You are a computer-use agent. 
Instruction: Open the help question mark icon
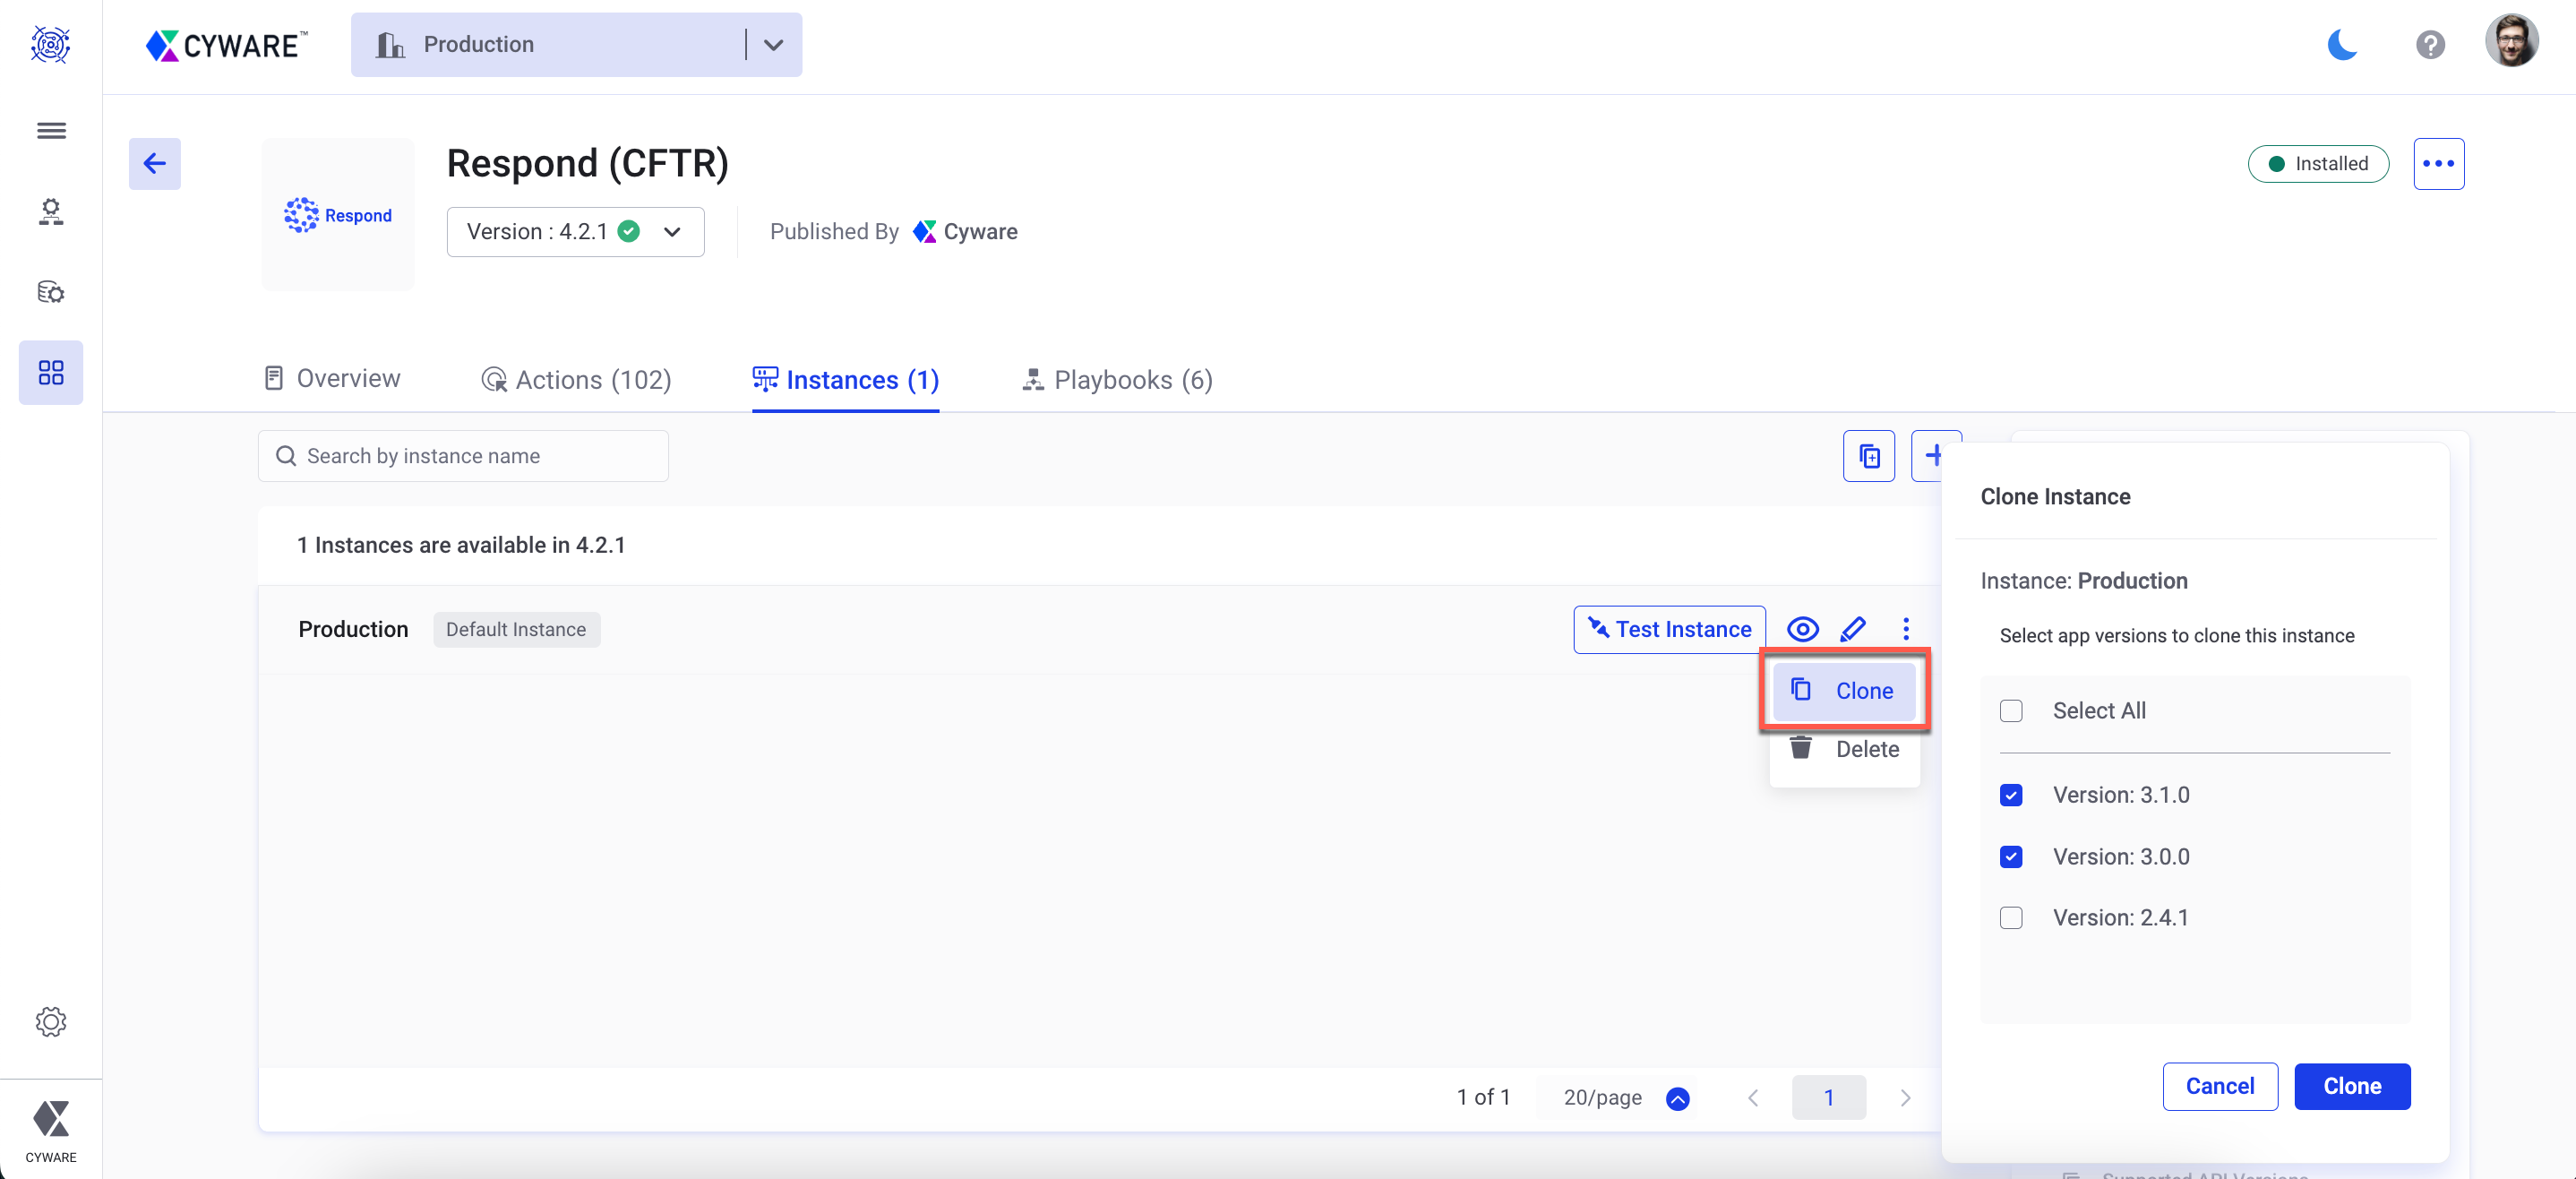point(2430,45)
